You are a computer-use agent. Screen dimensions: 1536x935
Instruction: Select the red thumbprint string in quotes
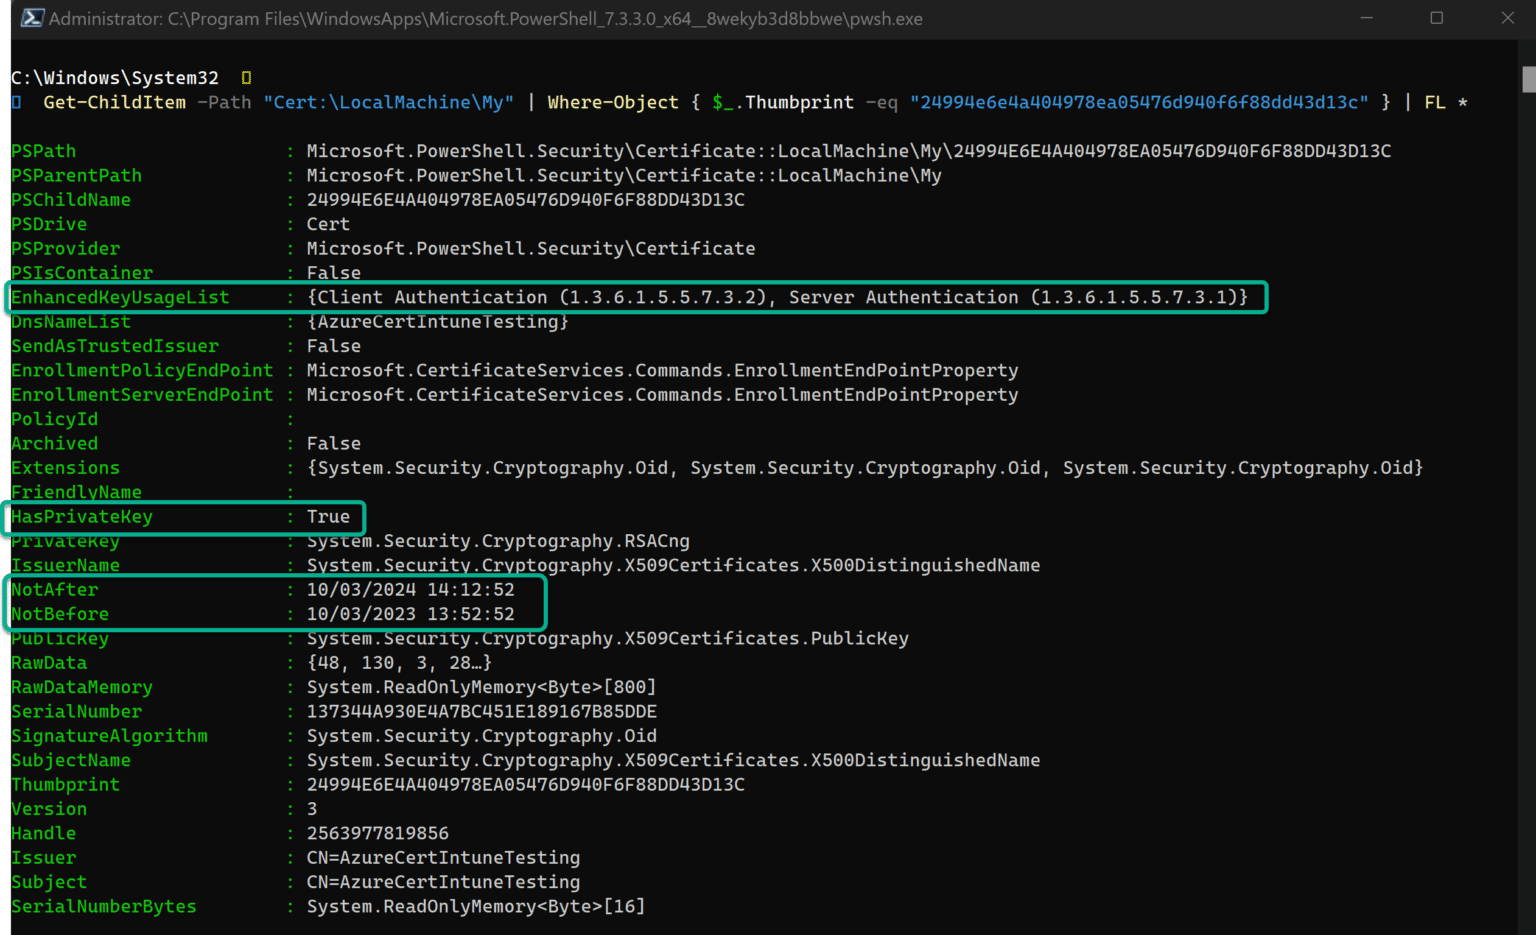1141,102
